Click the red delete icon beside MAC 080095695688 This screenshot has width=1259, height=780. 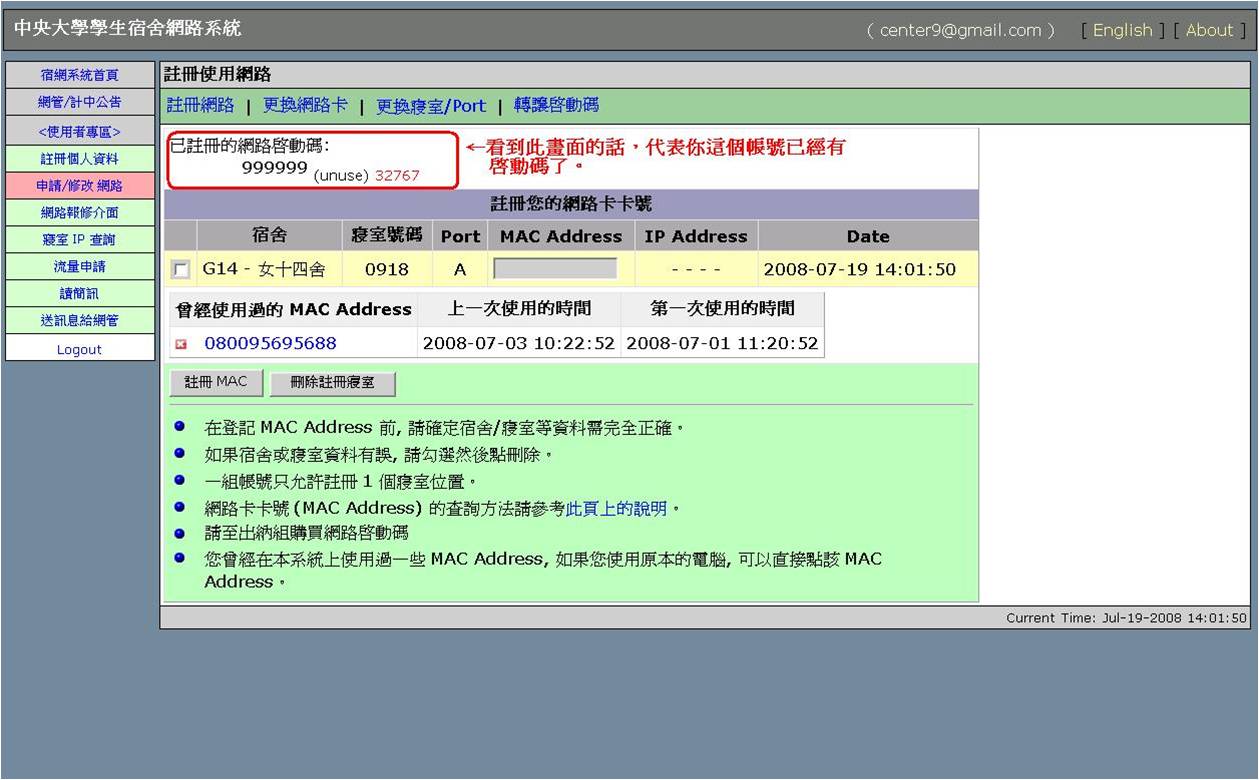click(x=181, y=344)
